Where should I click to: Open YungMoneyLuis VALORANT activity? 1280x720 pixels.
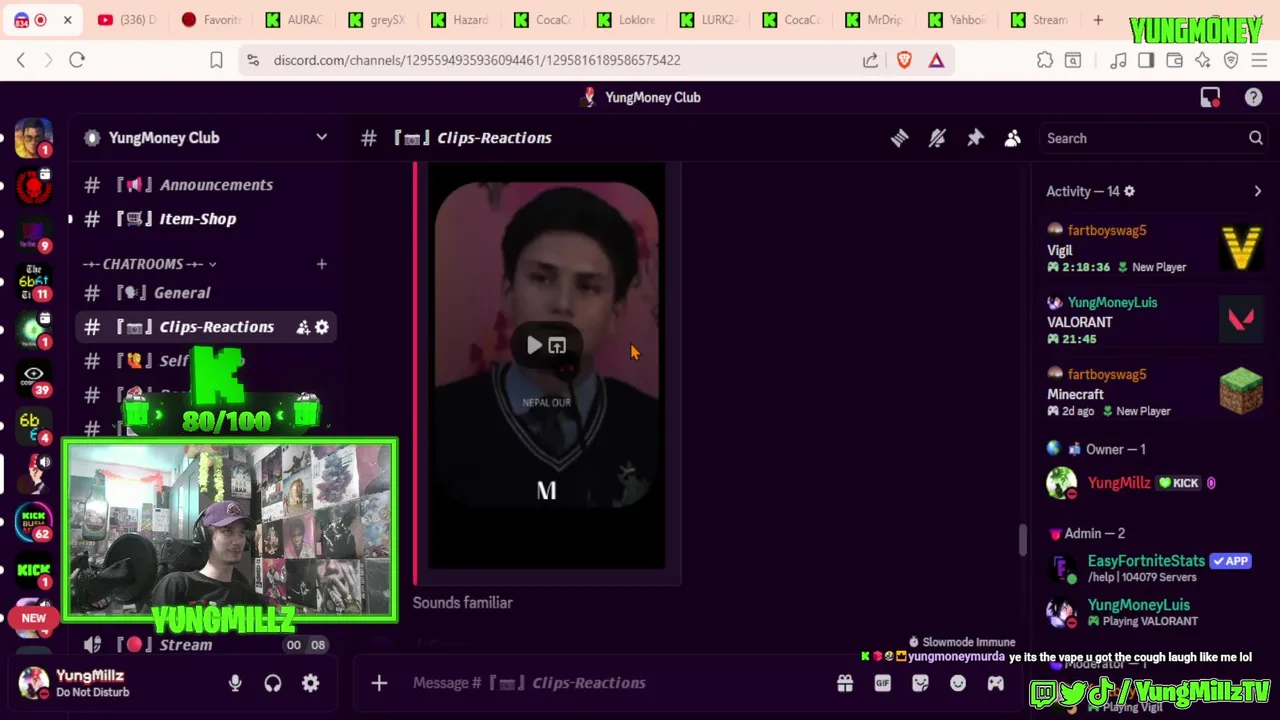tap(1153, 320)
